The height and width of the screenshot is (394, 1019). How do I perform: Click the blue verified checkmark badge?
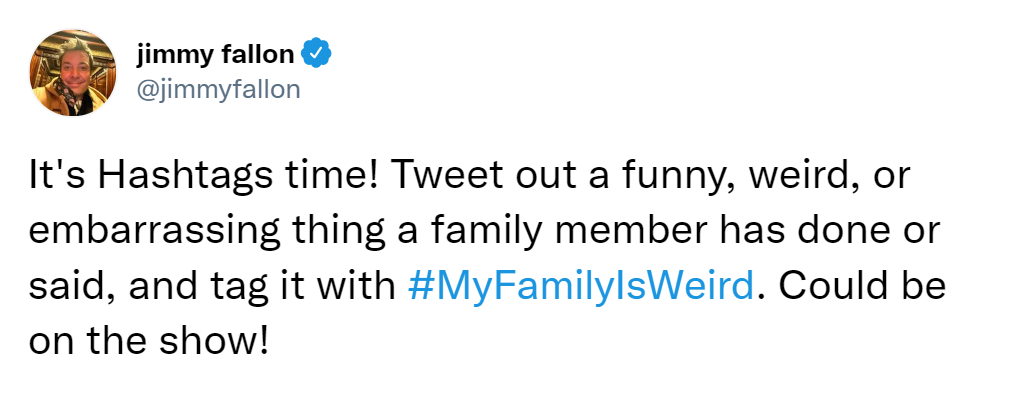(317, 54)
